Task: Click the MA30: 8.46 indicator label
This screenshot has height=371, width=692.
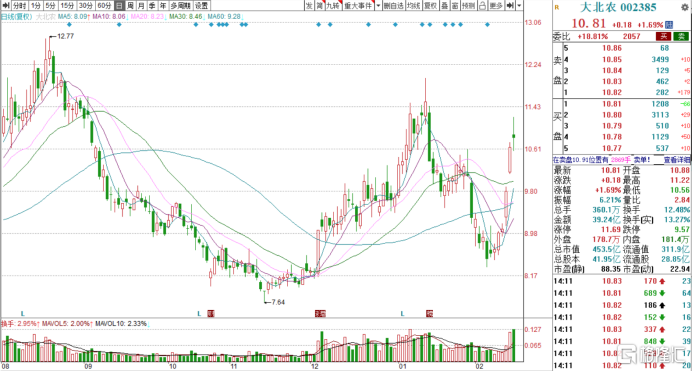Action: click(x=186, y=16)
